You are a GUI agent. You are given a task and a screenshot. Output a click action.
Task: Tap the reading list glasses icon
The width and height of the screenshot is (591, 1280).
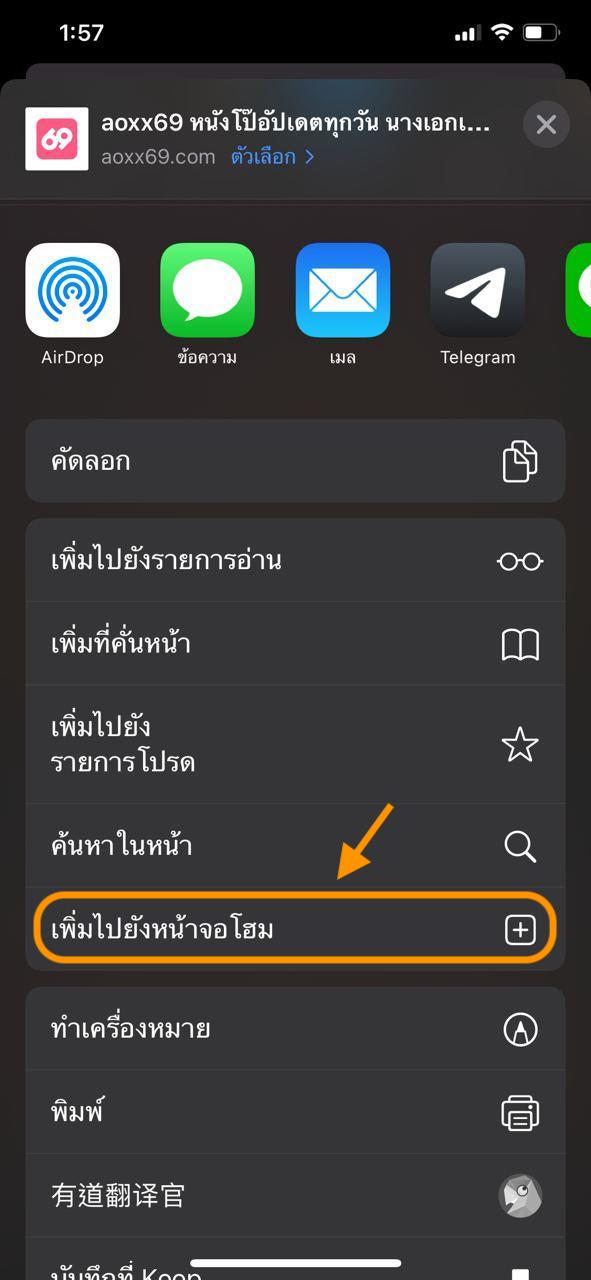tap(520, 560)
